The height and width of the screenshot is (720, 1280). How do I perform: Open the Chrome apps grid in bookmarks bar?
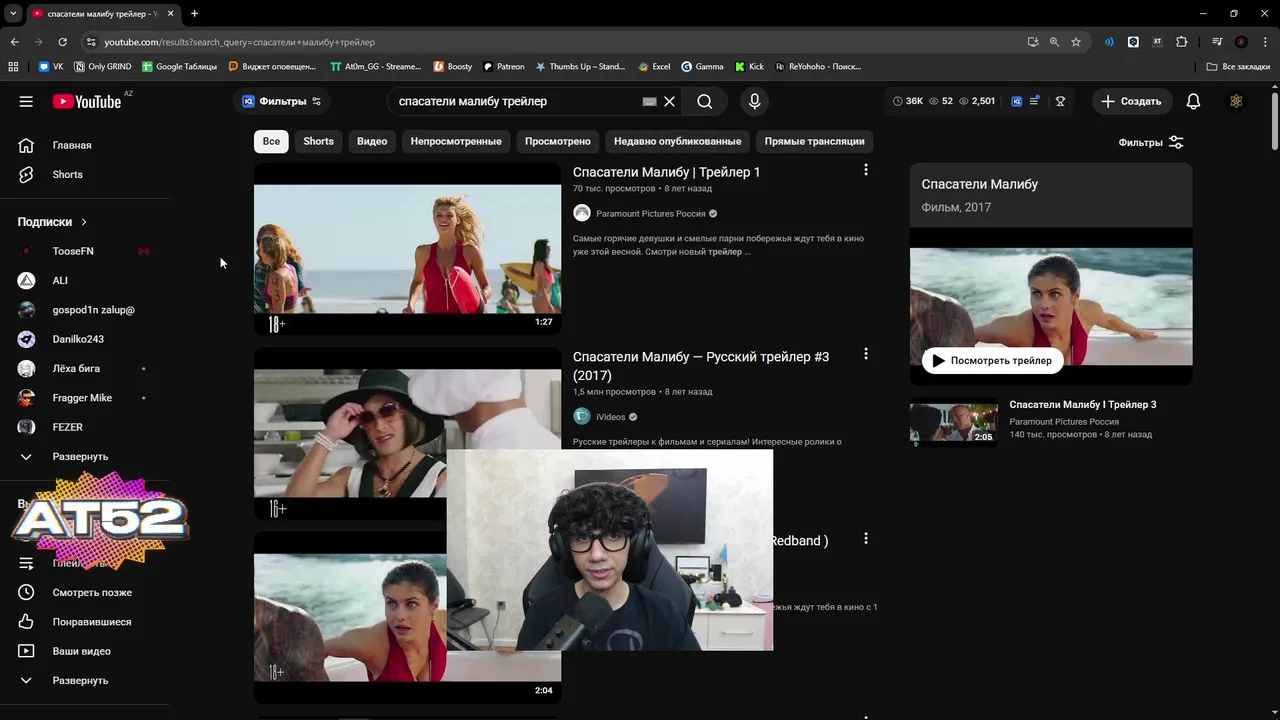(13, 66)
